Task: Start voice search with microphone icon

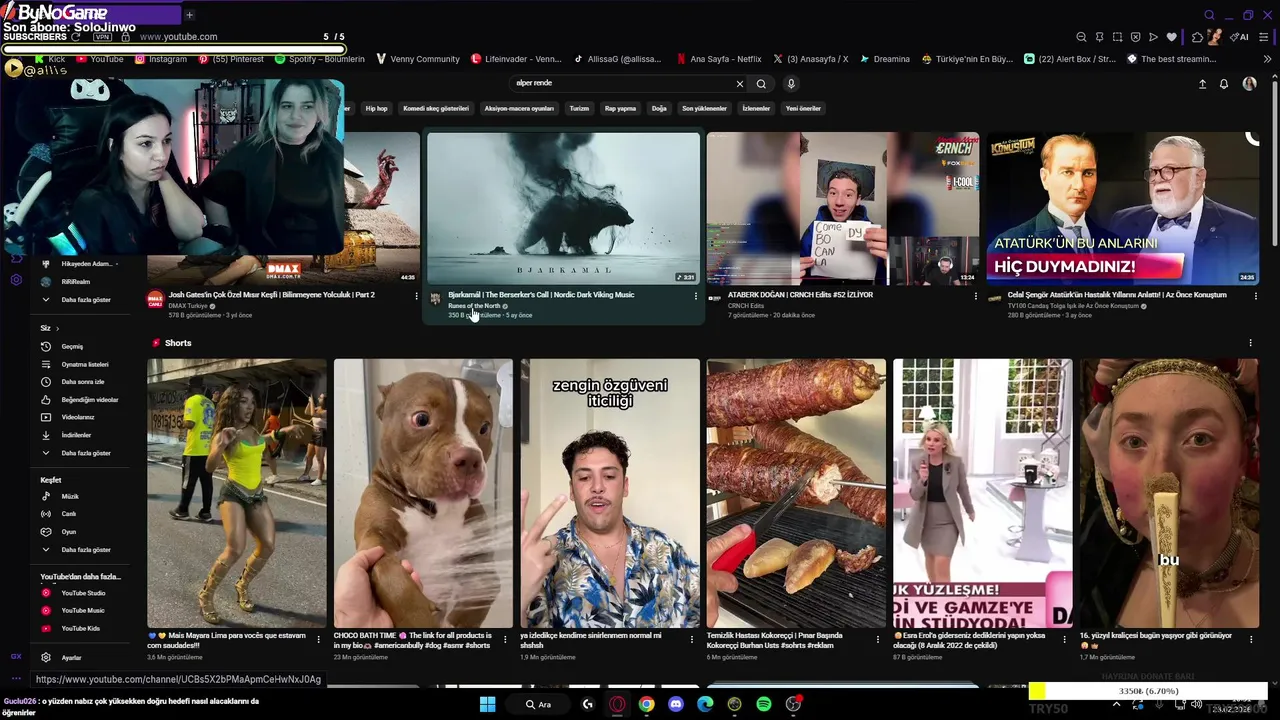Action: point(791,84)
